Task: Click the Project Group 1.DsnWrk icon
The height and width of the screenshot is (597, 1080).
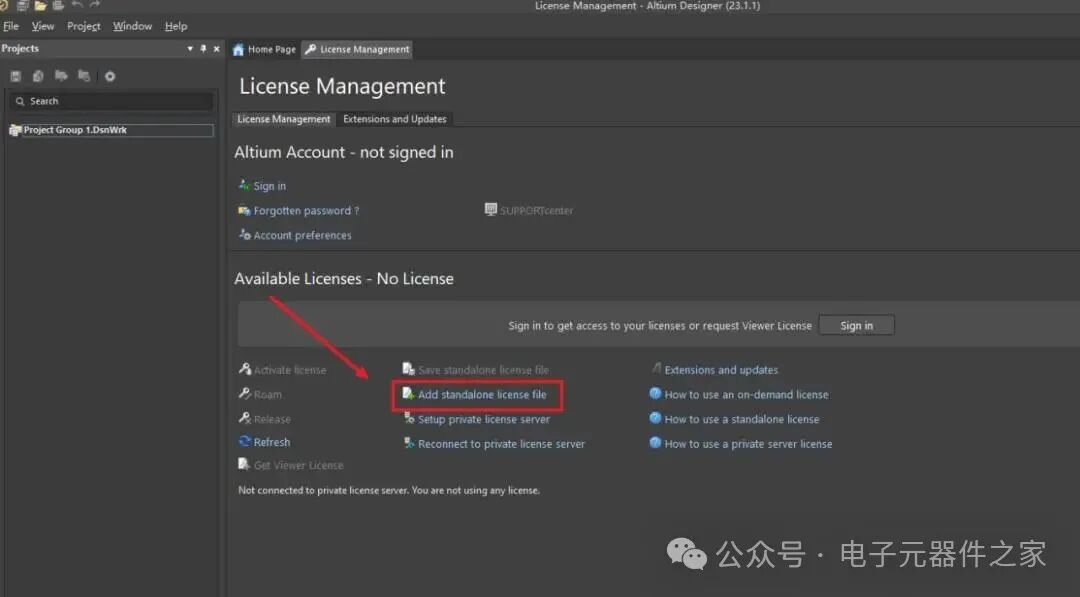Action: tap(15, 130)
